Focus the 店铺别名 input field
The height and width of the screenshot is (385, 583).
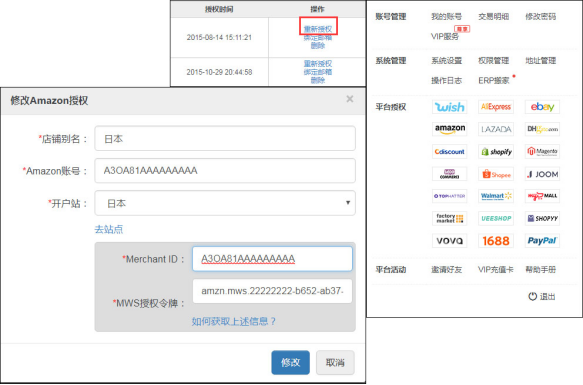click(225, 138)
